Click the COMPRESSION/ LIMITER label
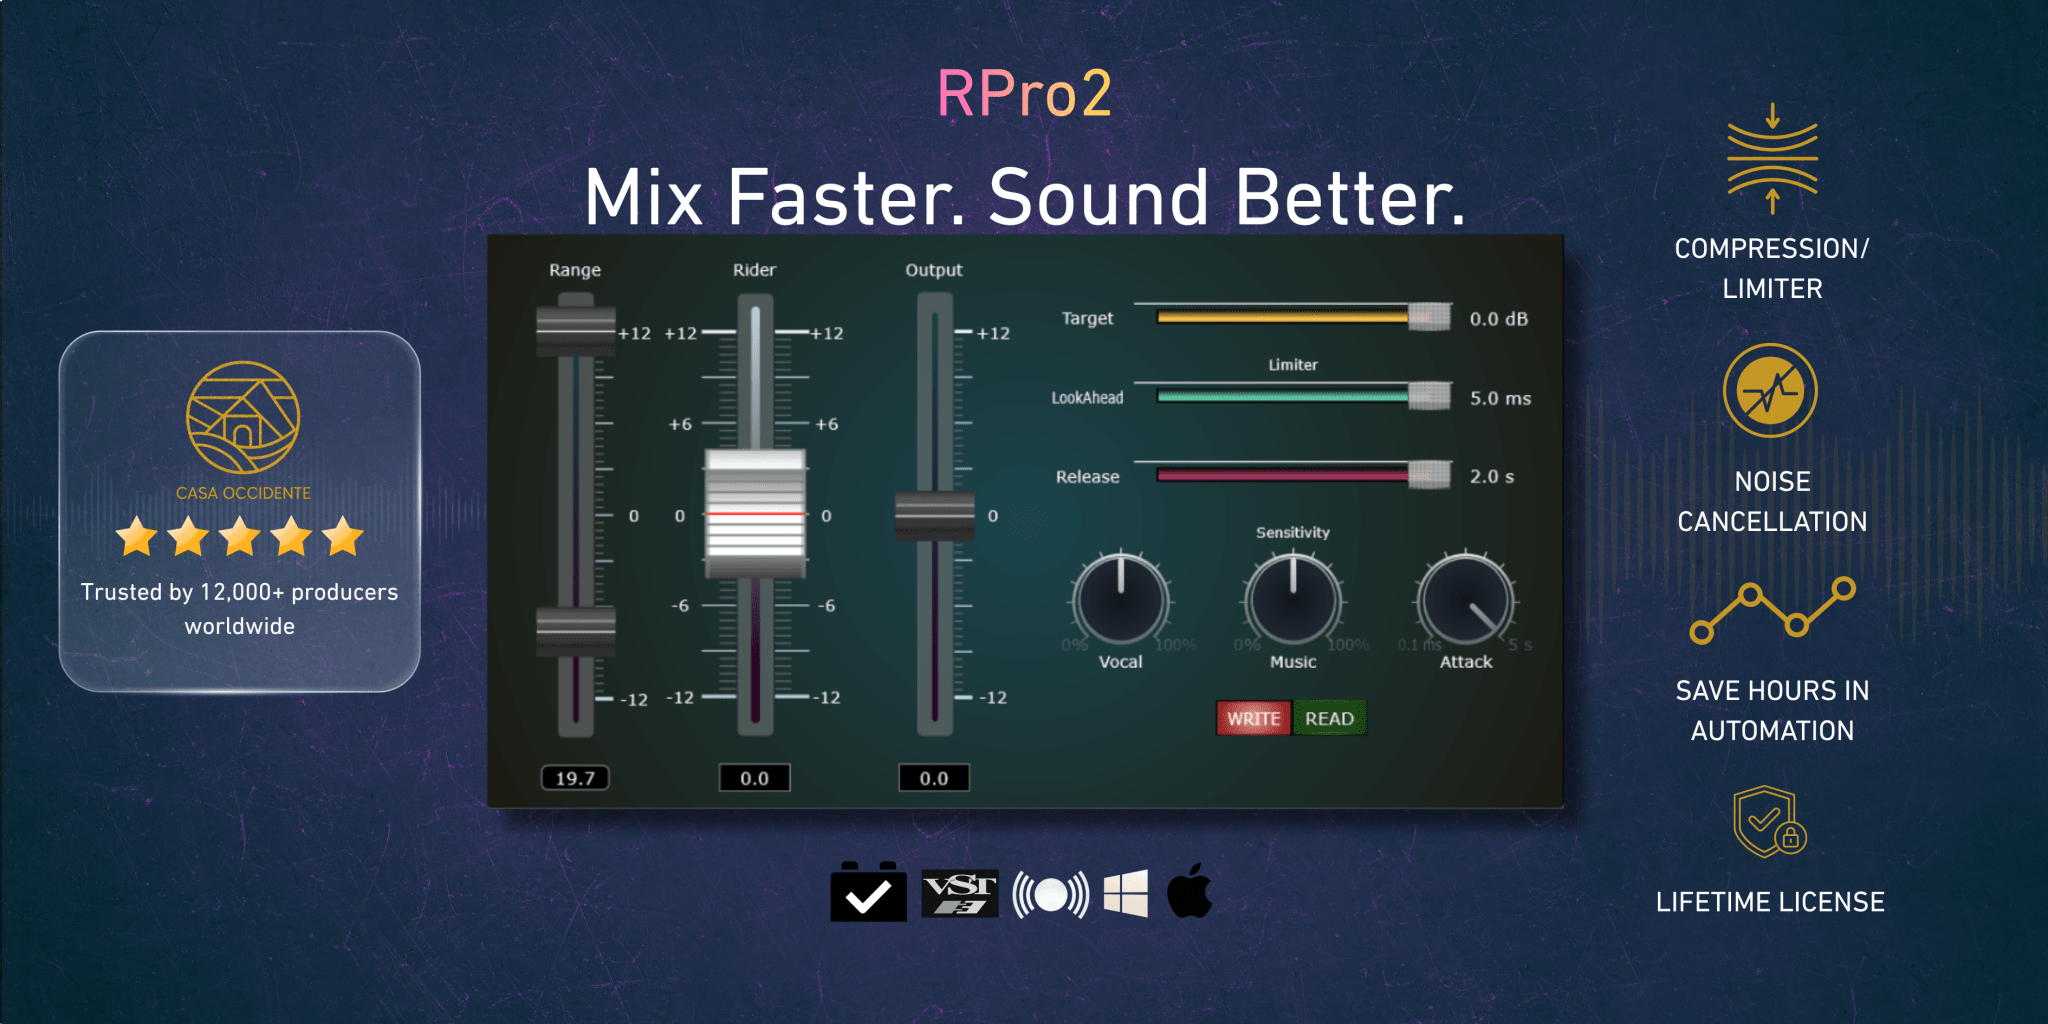Viewport: 2048px width, 1024px height. tap(1772, 268)
